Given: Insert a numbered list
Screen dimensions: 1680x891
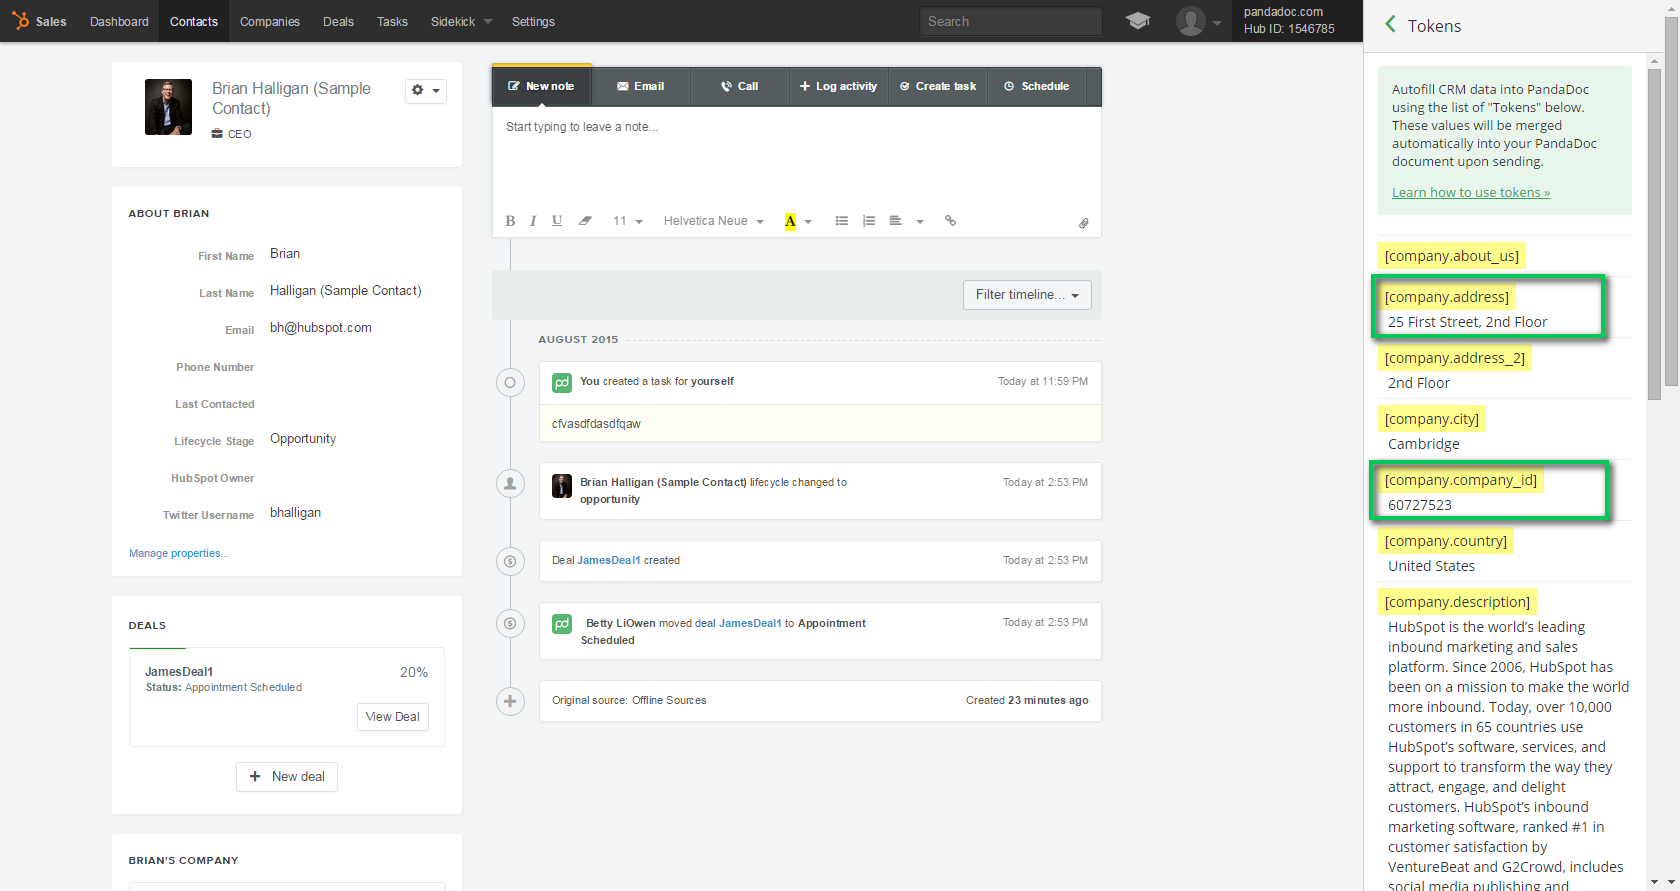Looking at the screenshot, I should tap(869, 221).
